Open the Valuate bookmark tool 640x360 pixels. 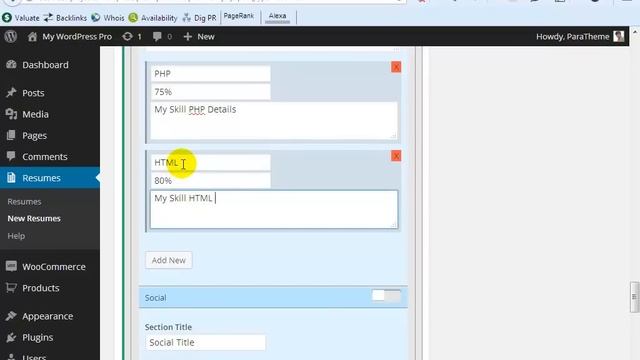click(21, 18)
